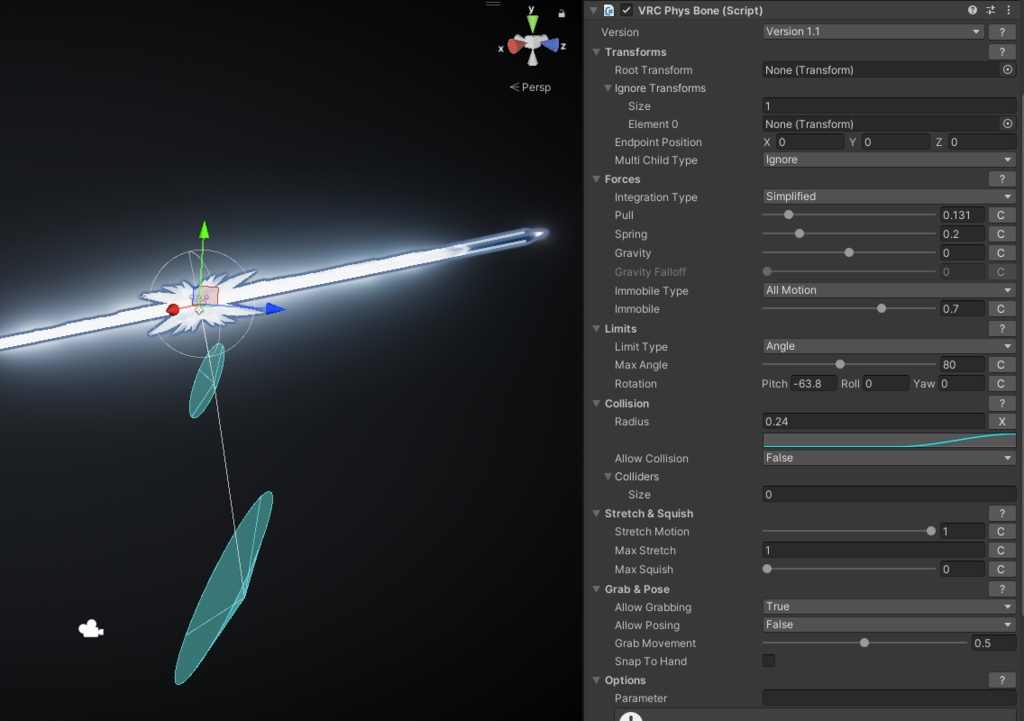Select the camera icon in scene view
Screen dimensions: 1024x721
pyautogui.click(x=91, y=629)
